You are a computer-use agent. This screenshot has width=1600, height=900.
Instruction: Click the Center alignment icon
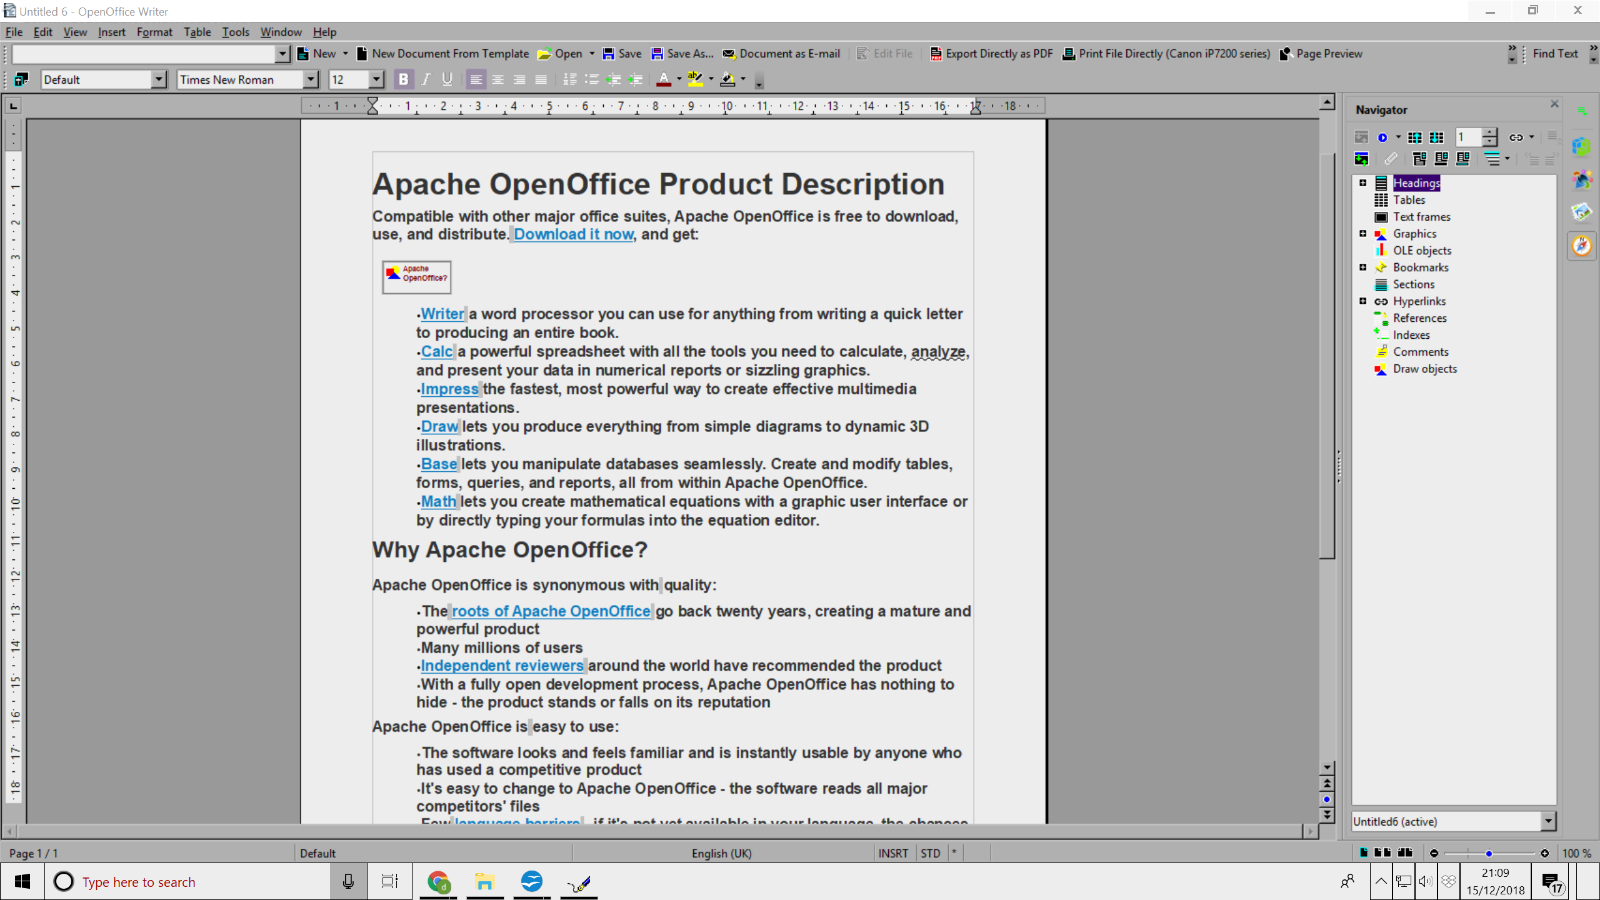click(498, 80)
